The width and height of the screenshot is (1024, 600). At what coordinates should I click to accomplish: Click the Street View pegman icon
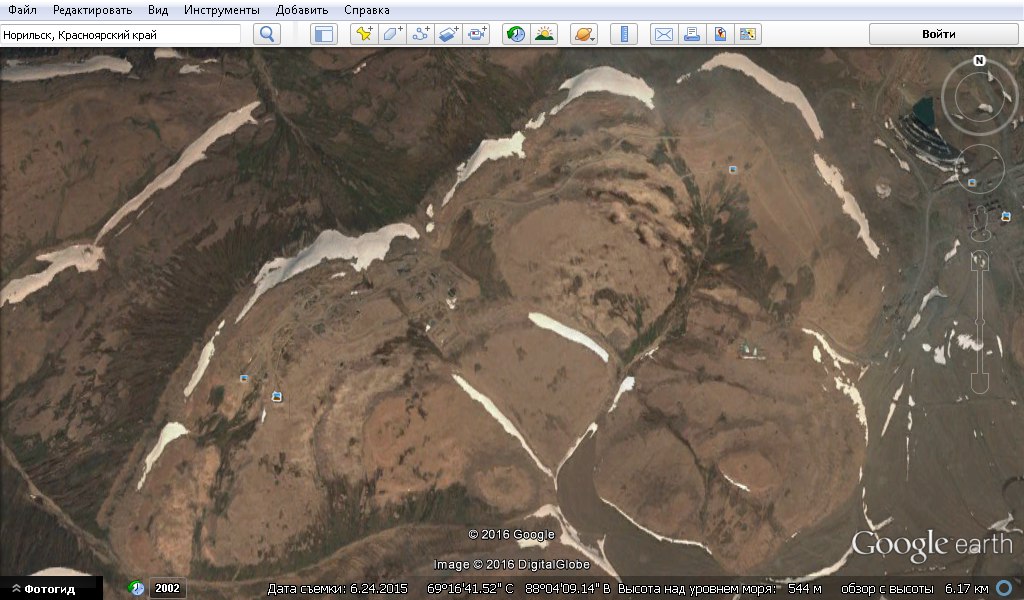pyautogui.click(x=980, y=222)
